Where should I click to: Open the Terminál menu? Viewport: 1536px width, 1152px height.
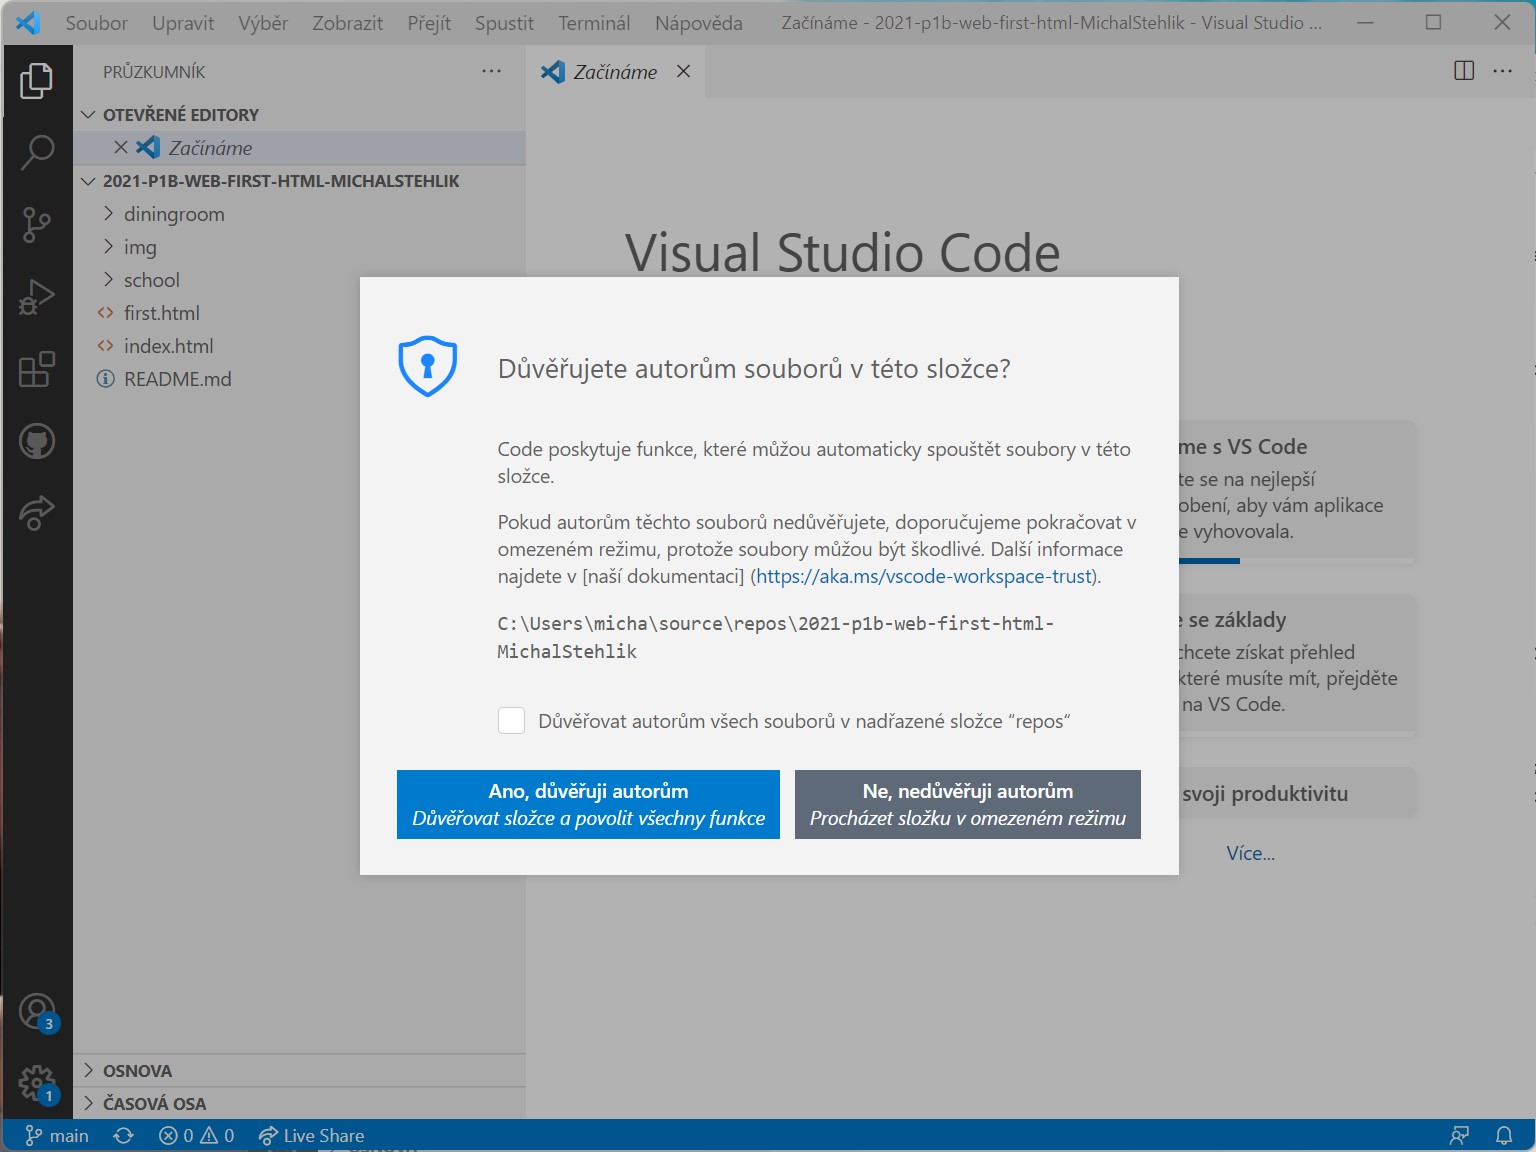coord(594,22)
